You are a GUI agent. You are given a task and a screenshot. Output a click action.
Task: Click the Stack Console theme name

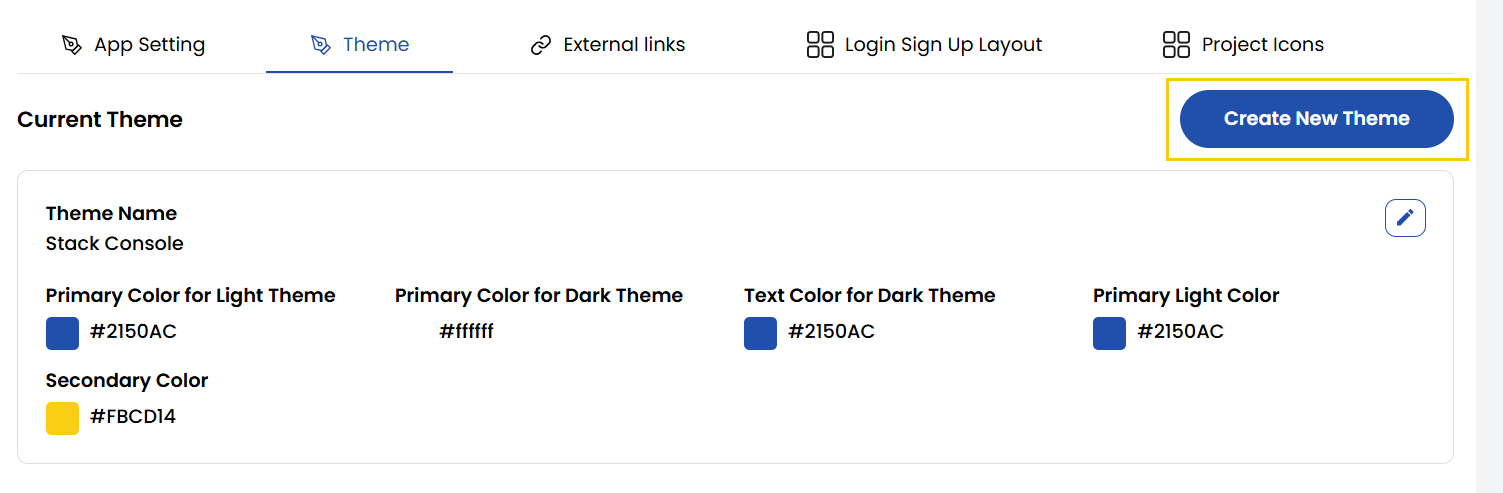point(115,244)
